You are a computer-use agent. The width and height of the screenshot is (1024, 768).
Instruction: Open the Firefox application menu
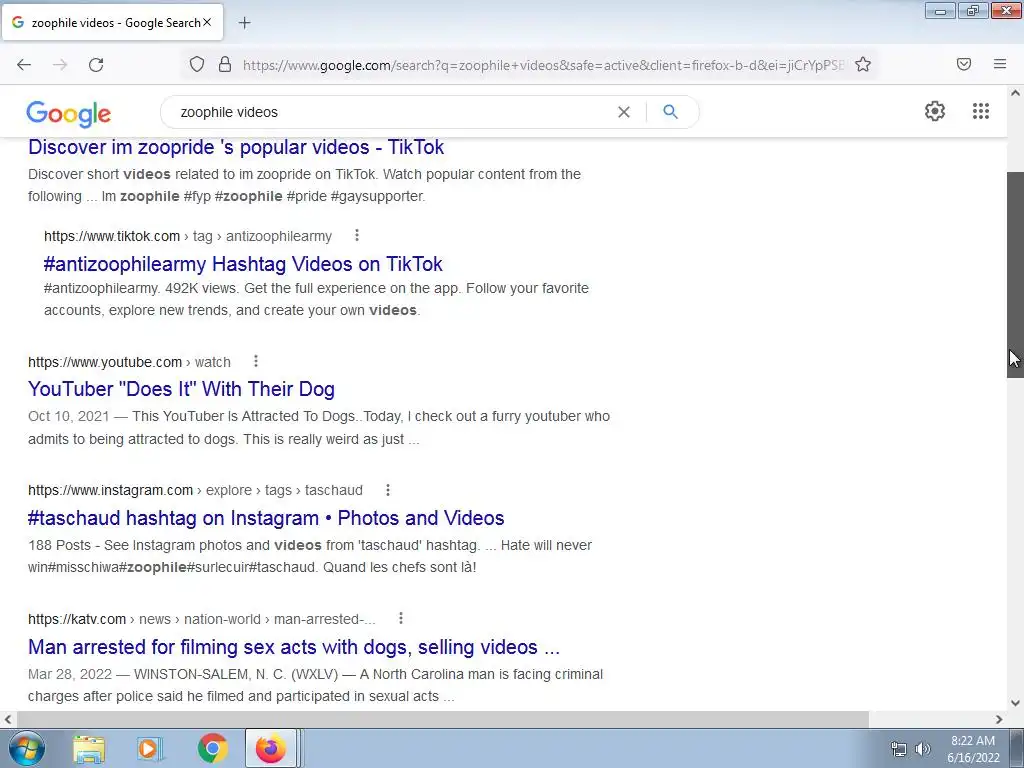click(x=1000, y=64)
